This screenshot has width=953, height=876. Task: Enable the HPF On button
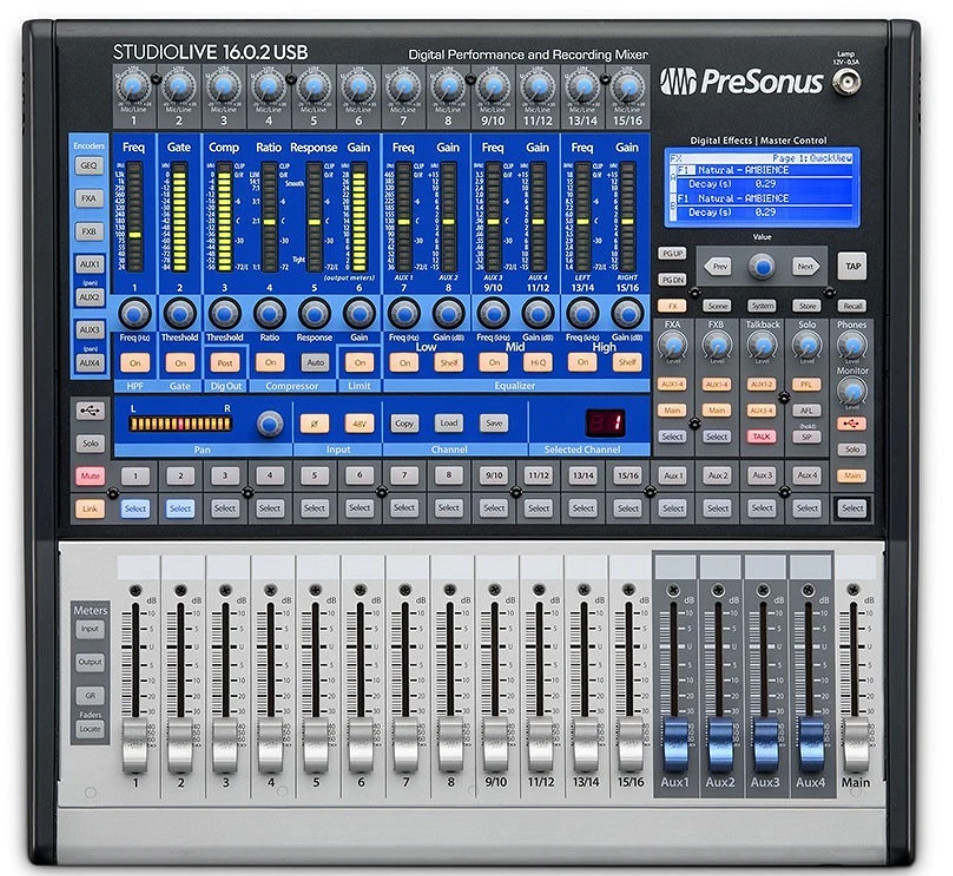tap(135, 363)
